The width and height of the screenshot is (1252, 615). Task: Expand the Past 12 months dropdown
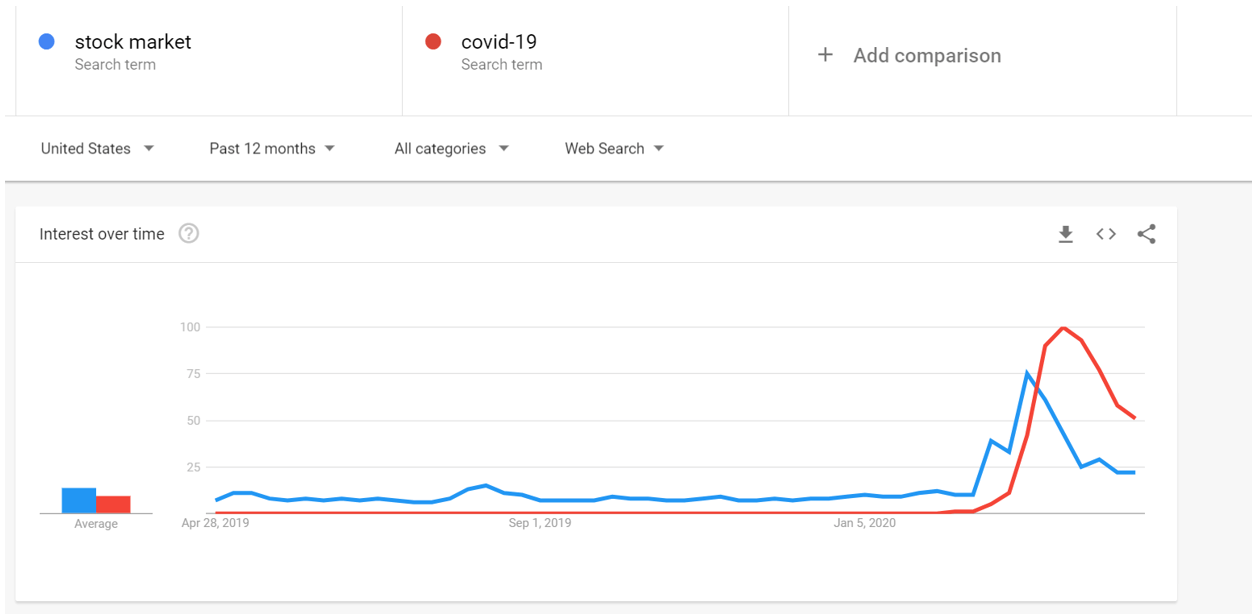point(271,149)
